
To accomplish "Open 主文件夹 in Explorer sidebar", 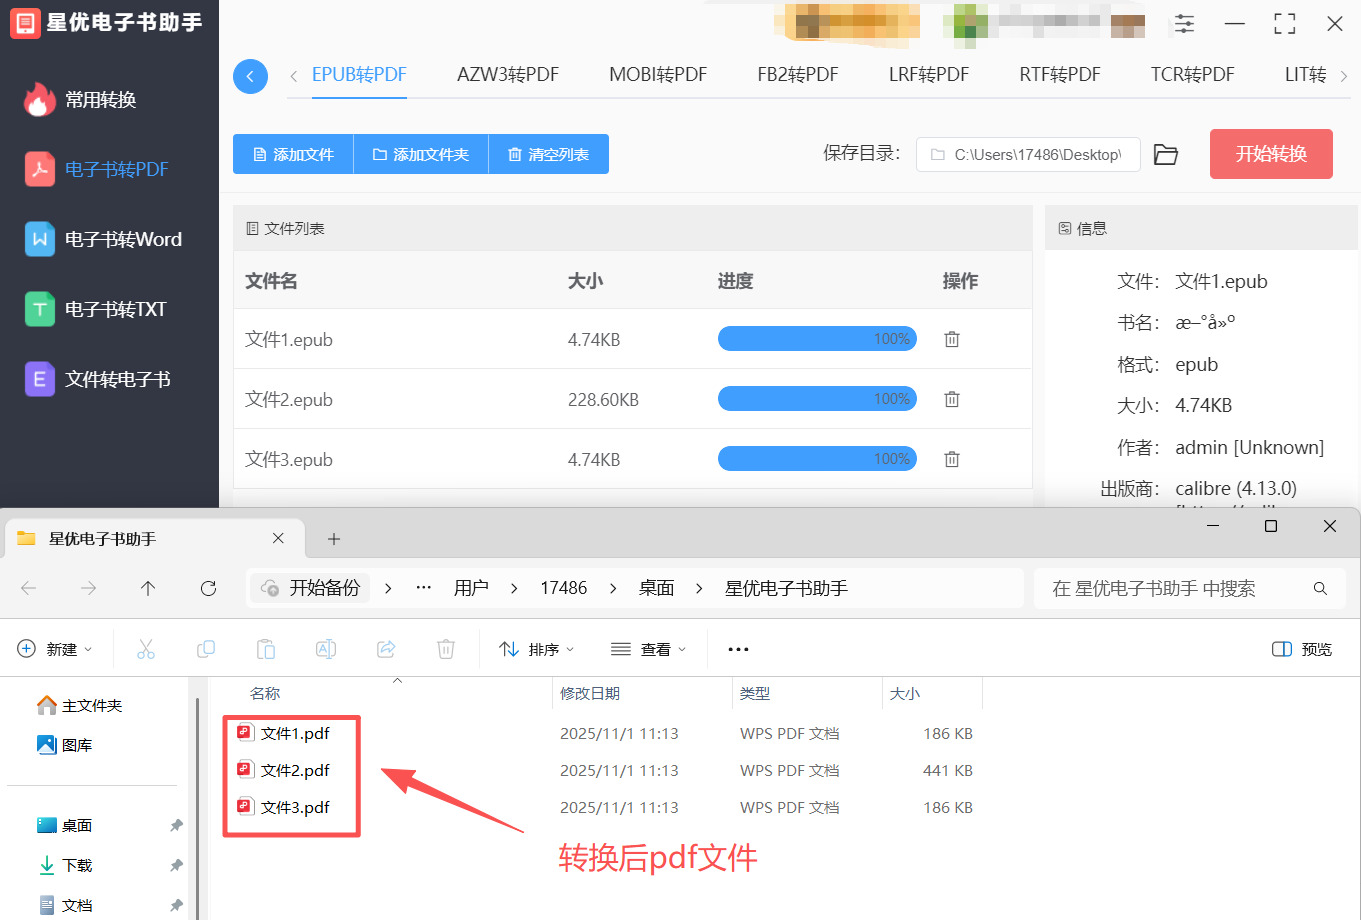I will coord(80,705).
